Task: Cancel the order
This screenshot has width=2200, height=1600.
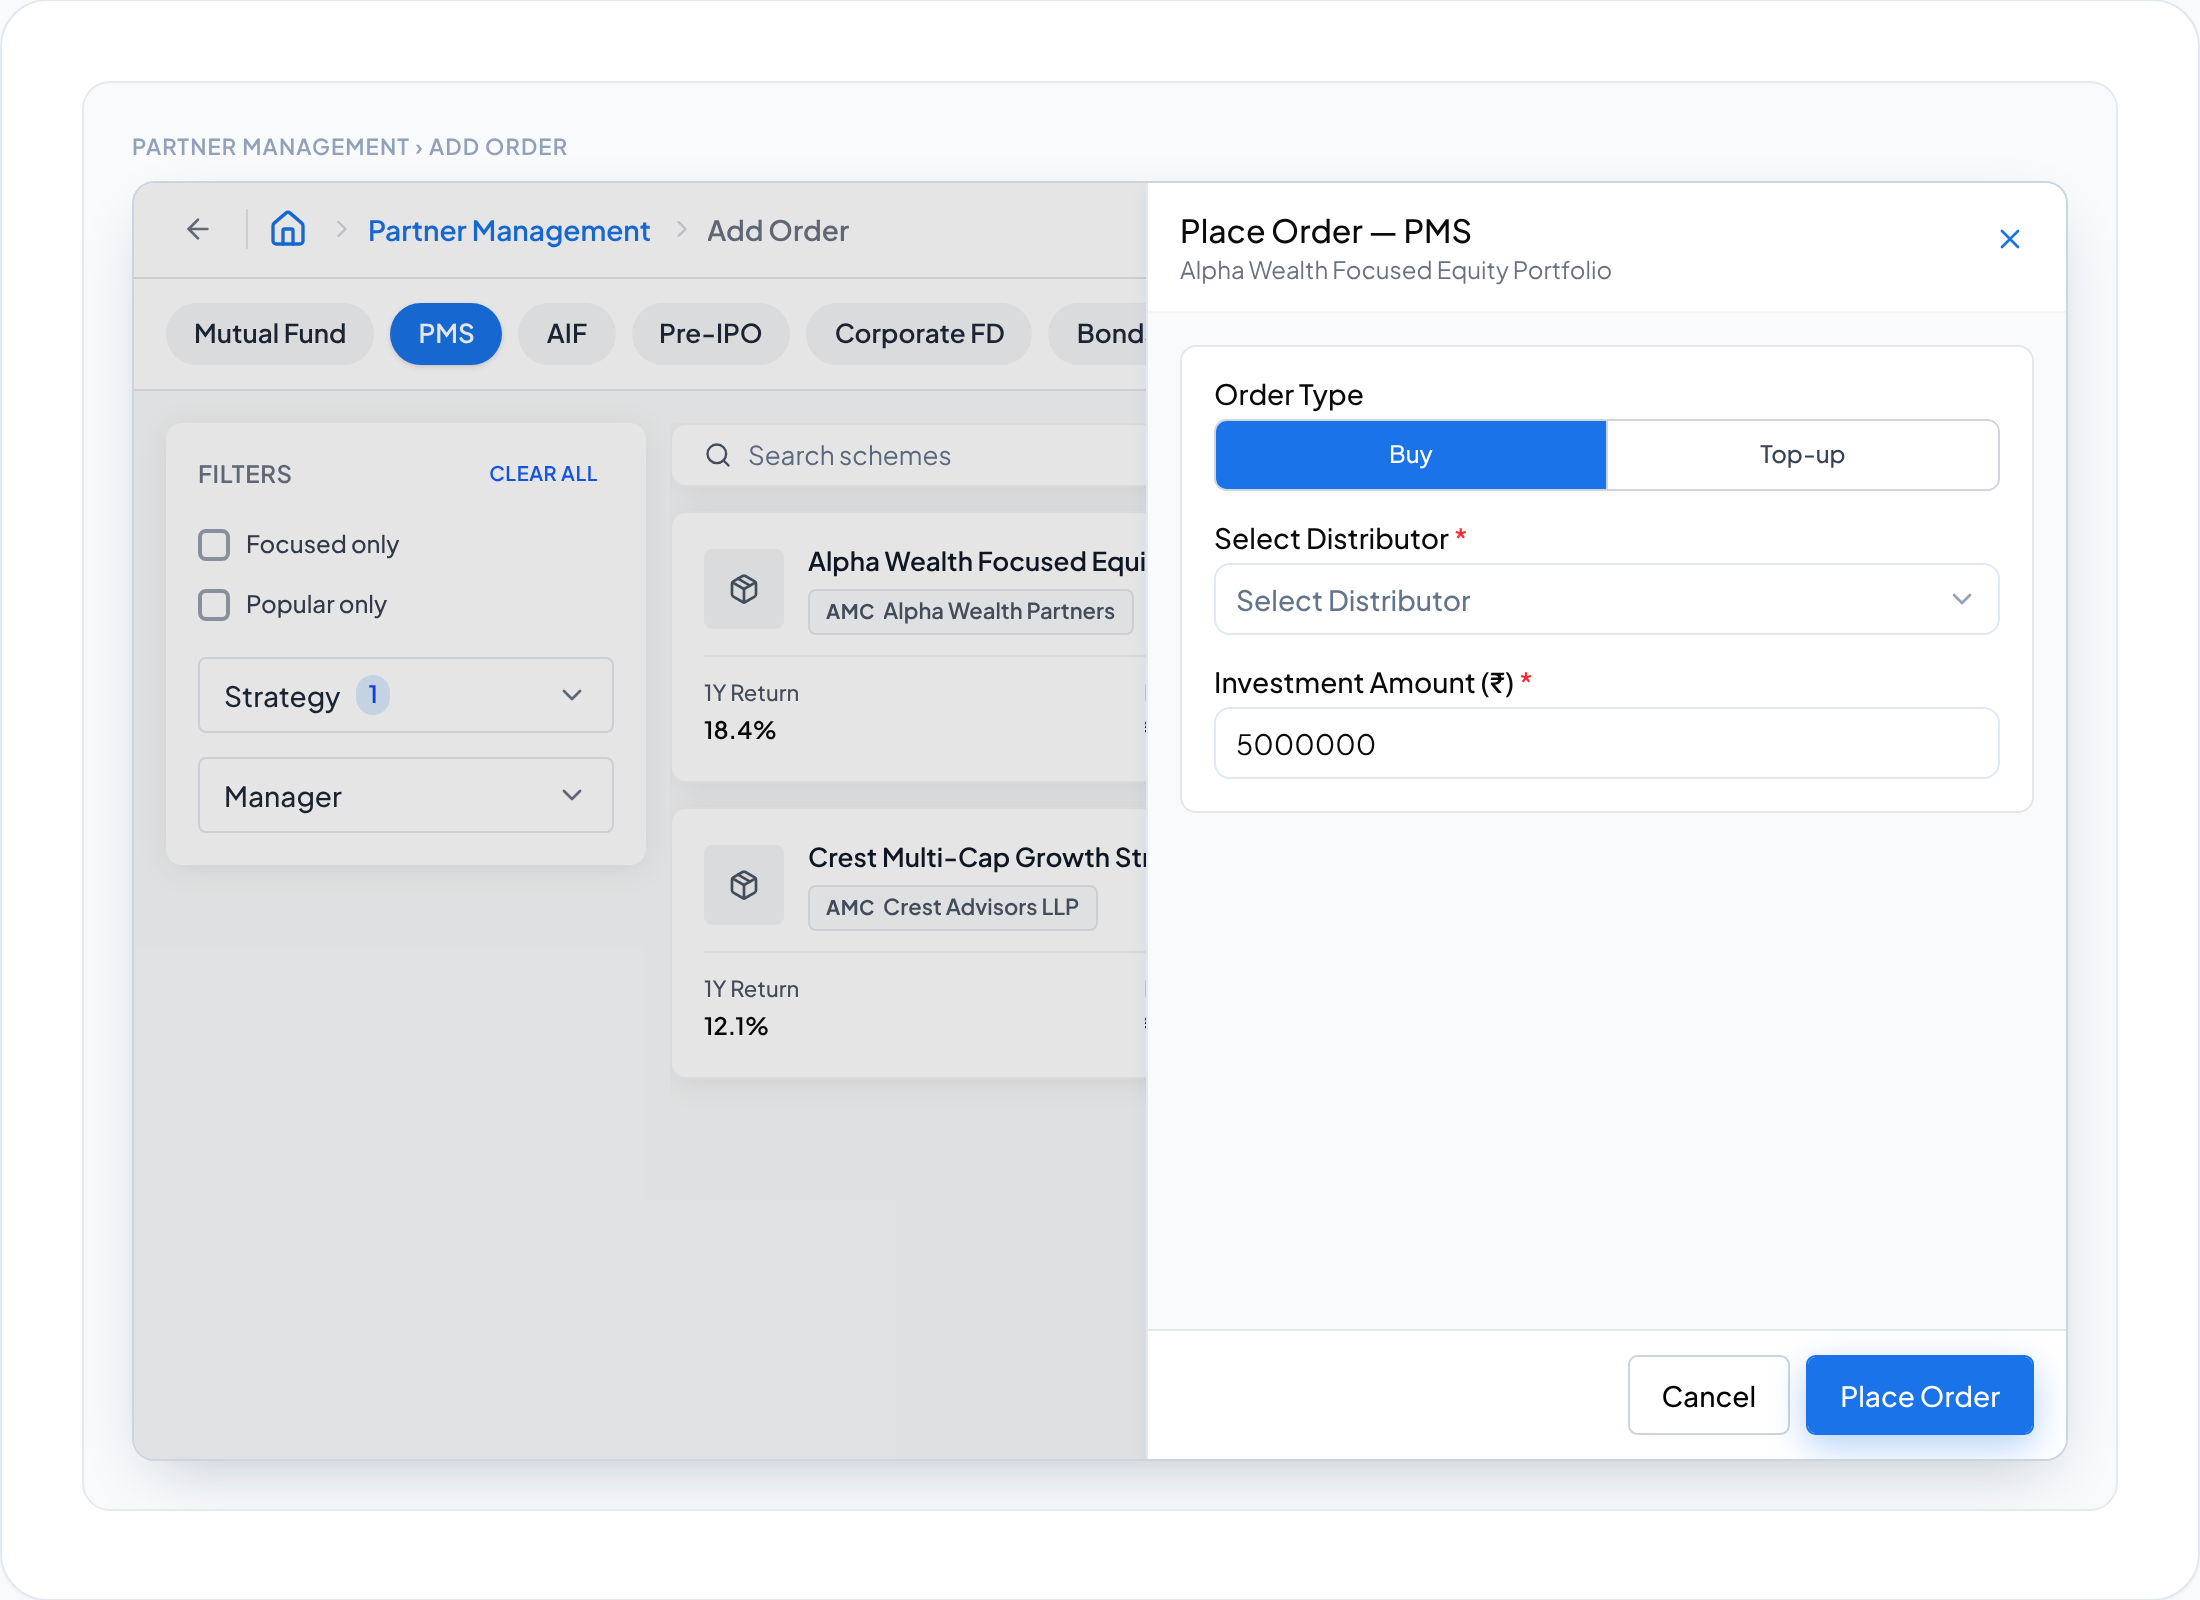Action: click(x=1708, y=1396)
